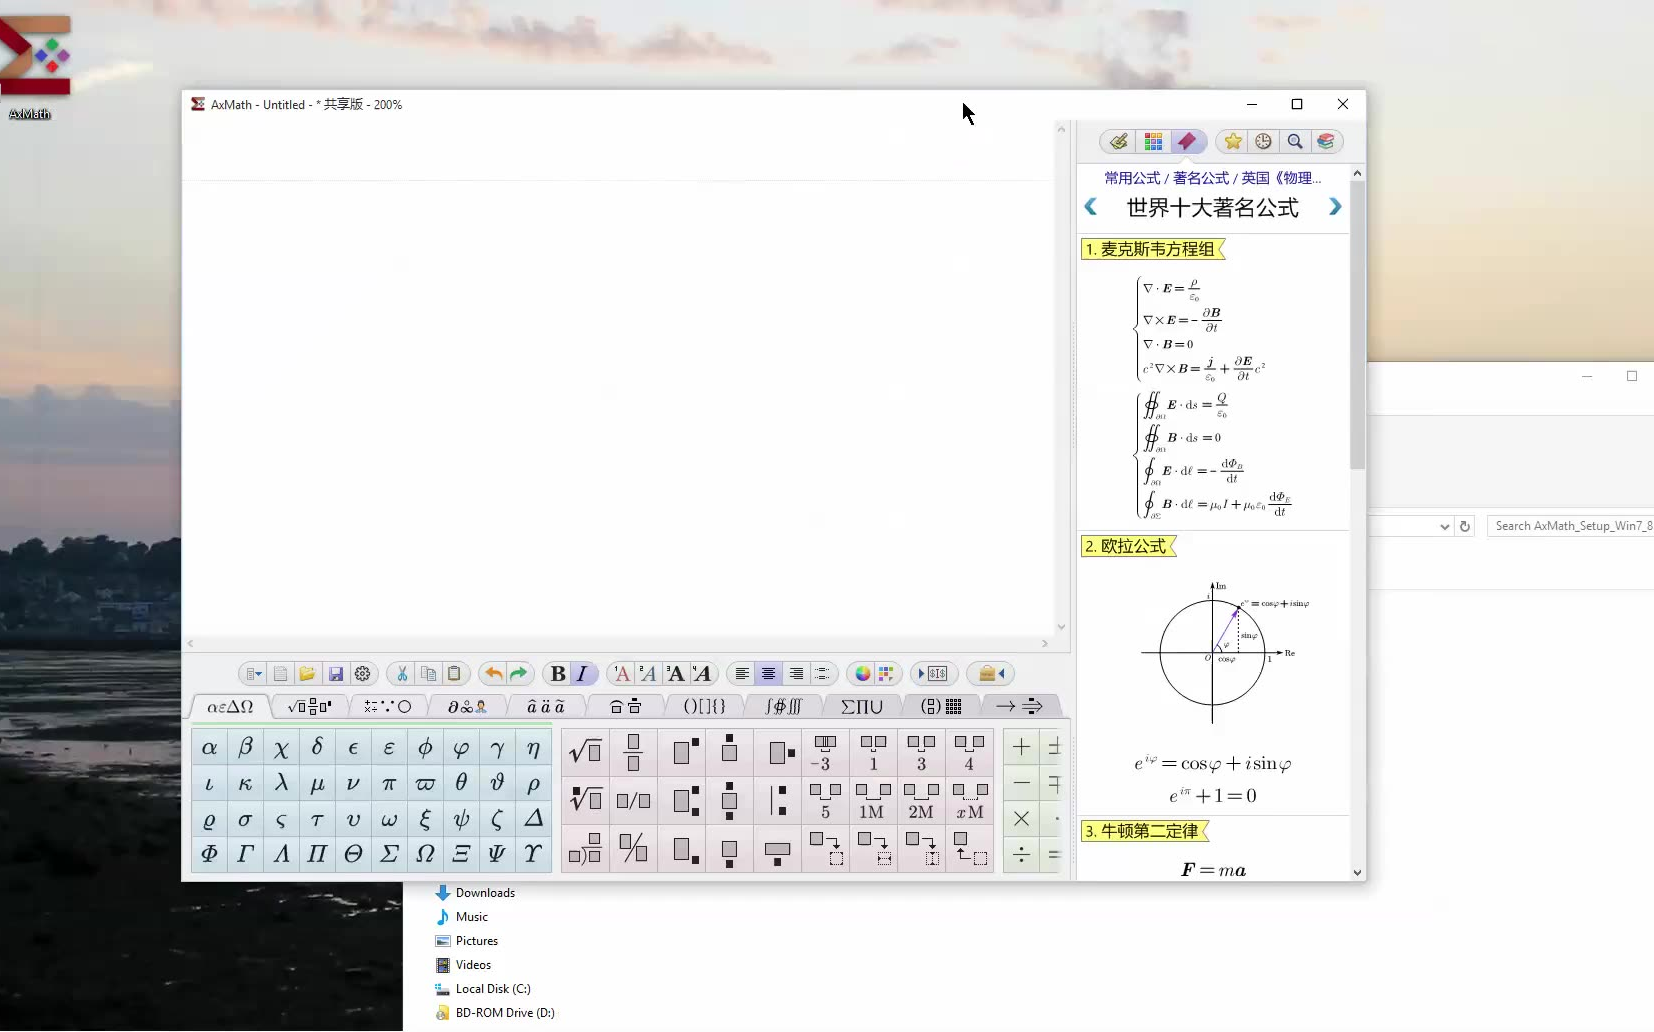This screenshot has height=1032, width=1654.
Task: Click the 著名公式 breadcrumb link
Action: point(1200,178)
